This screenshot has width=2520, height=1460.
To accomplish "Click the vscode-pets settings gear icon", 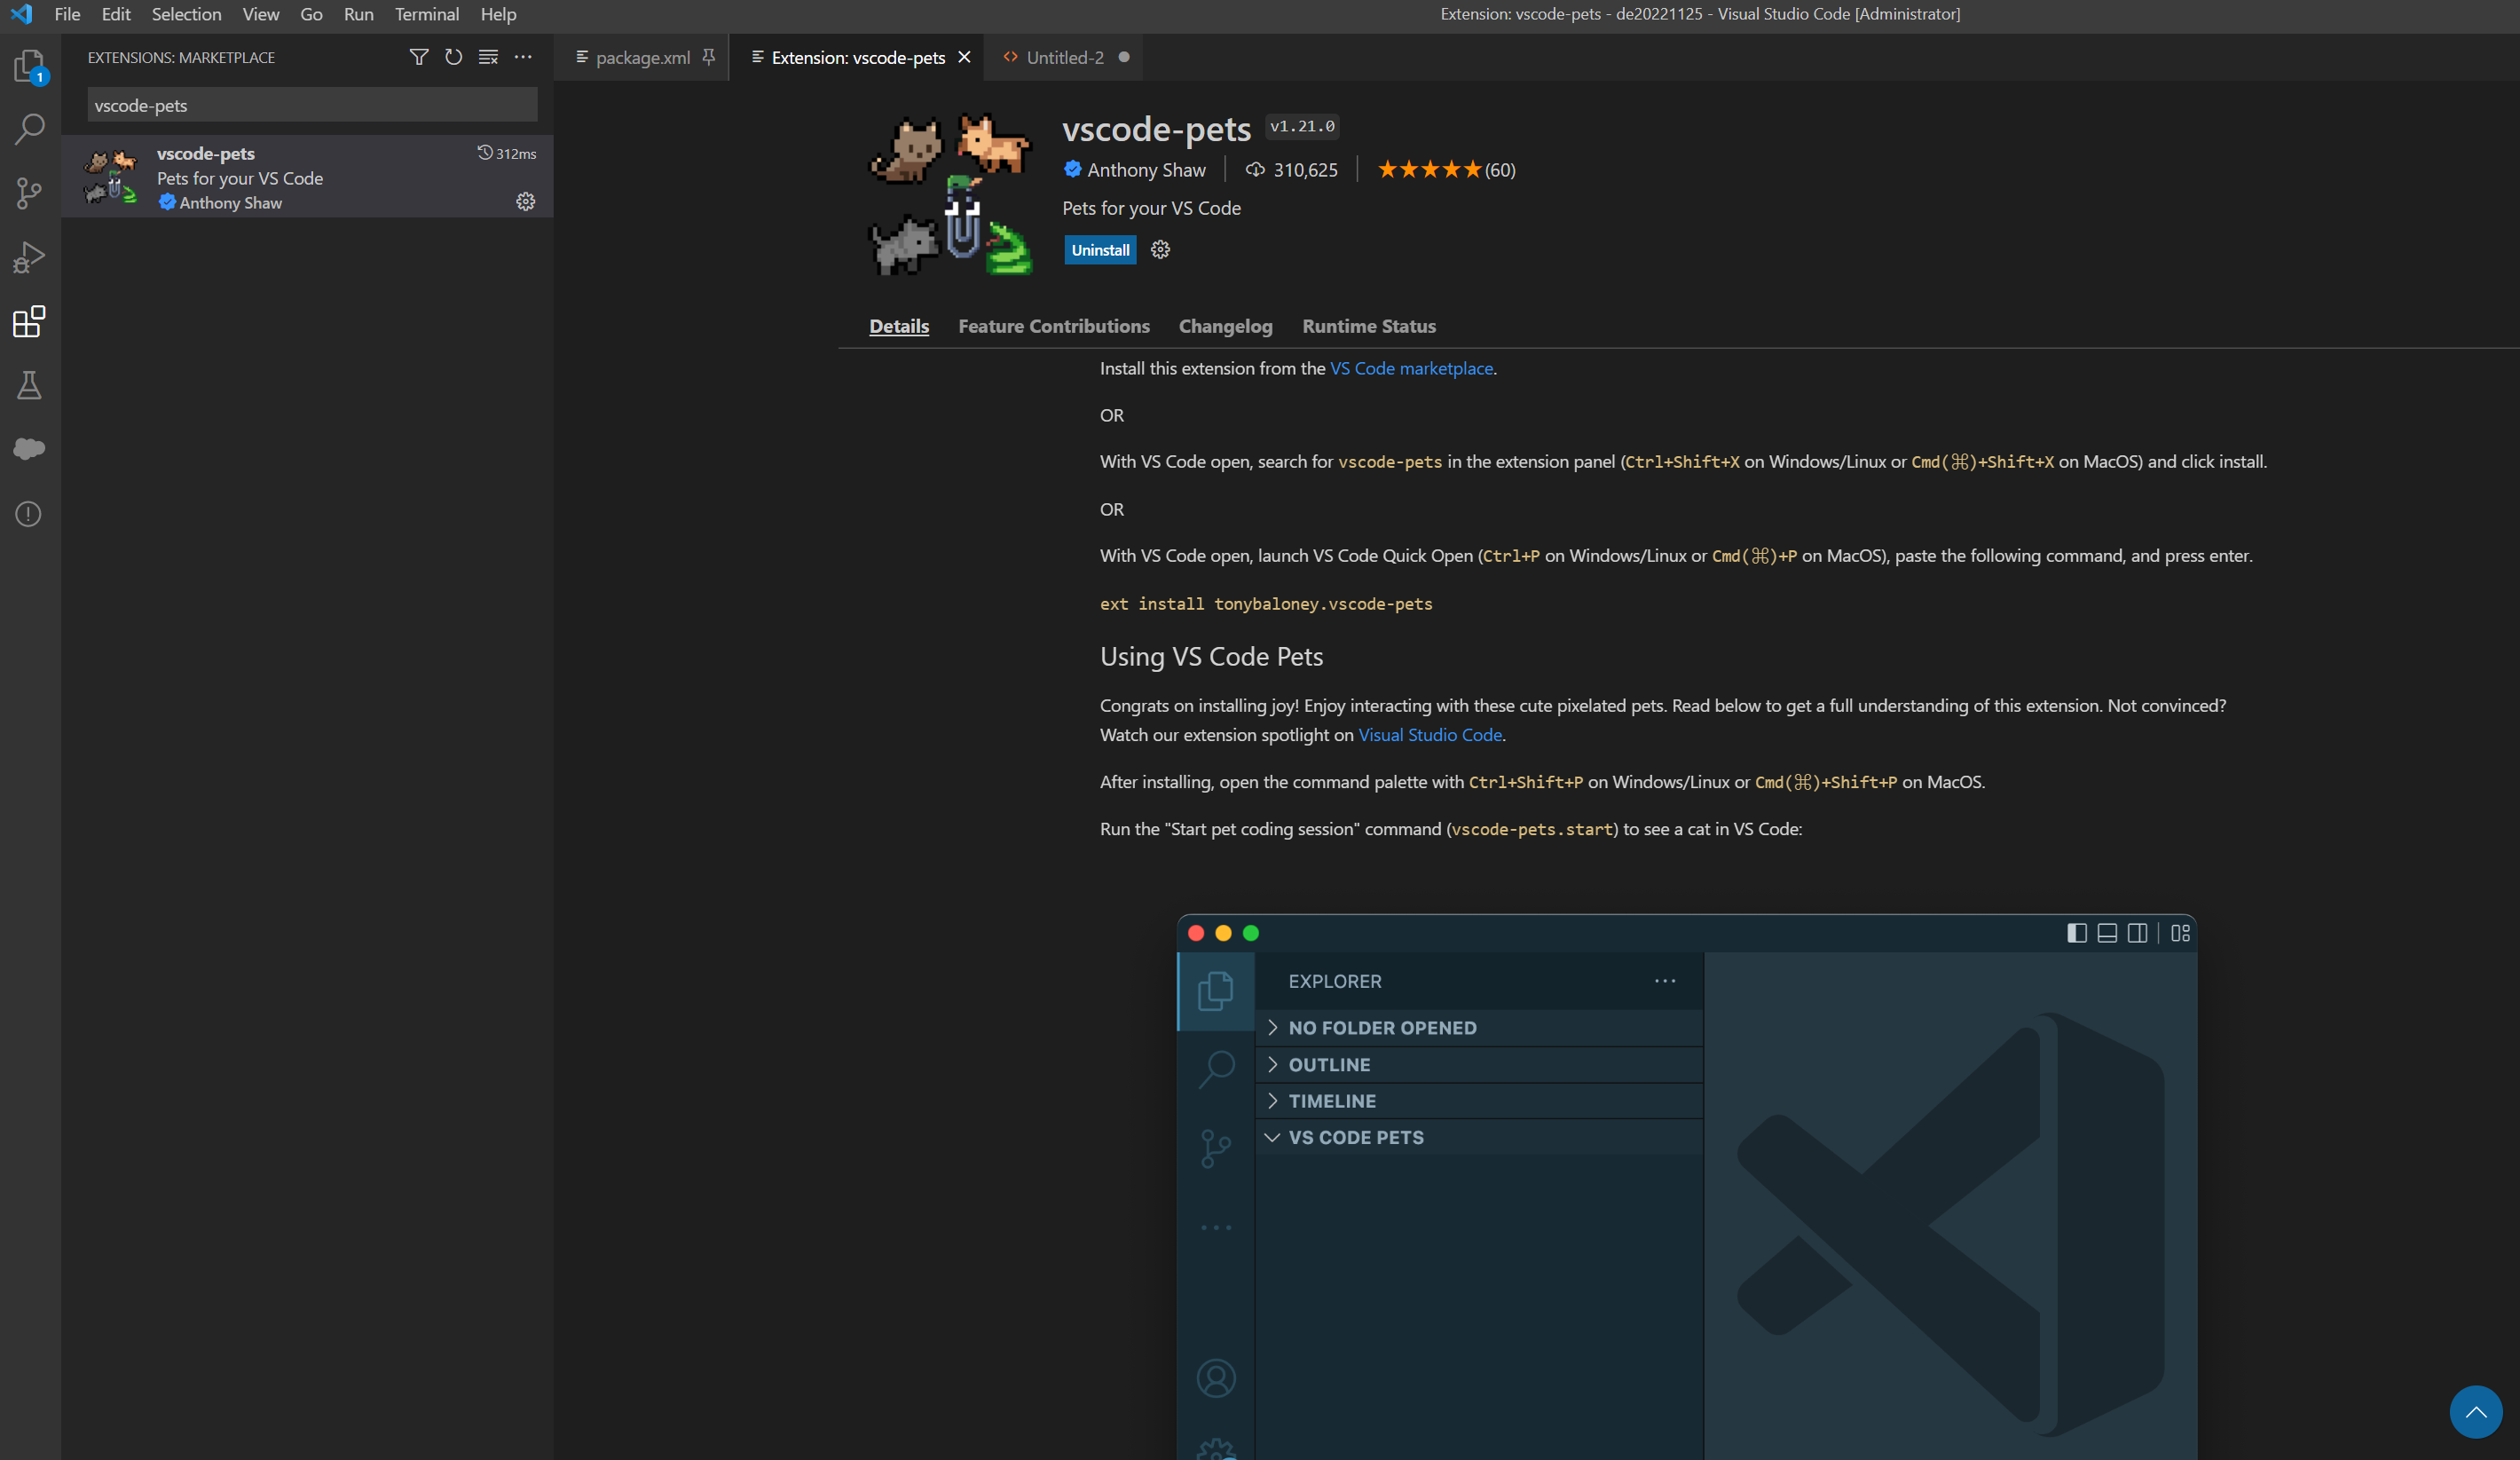I will pos(524,201).
